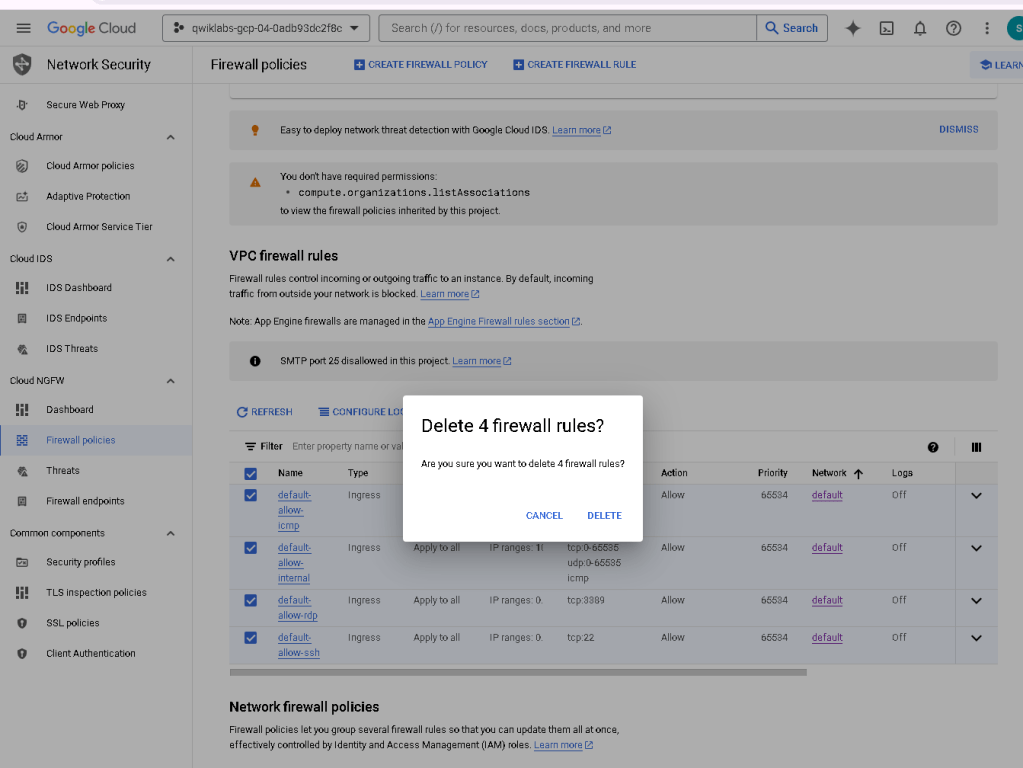Click CREATE FIREWALL RULE

point(575,65)
